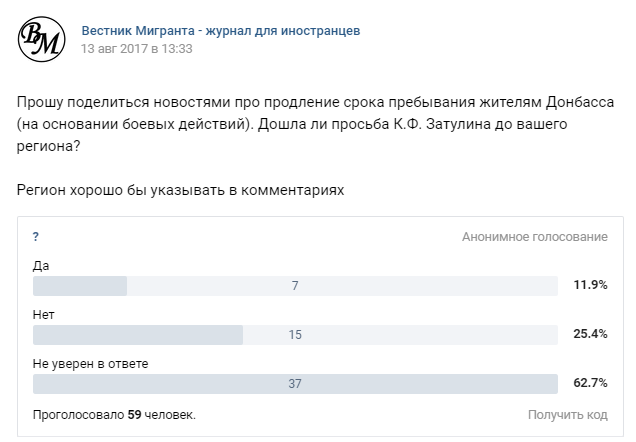Select the Нет poll option label
Viewport: 636px width, 442px height.
44,314
